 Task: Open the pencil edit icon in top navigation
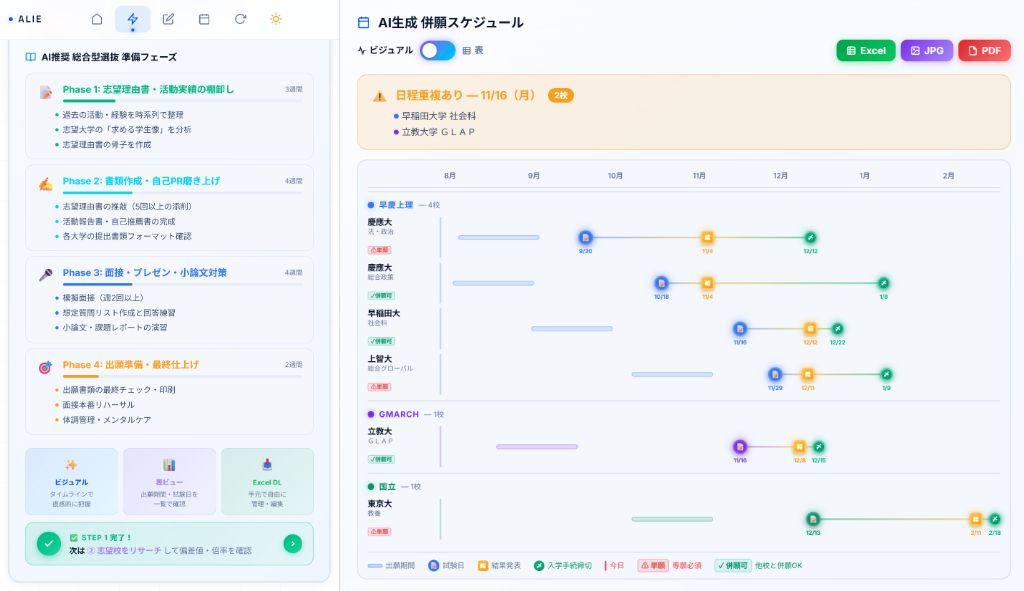pos(168,19)
